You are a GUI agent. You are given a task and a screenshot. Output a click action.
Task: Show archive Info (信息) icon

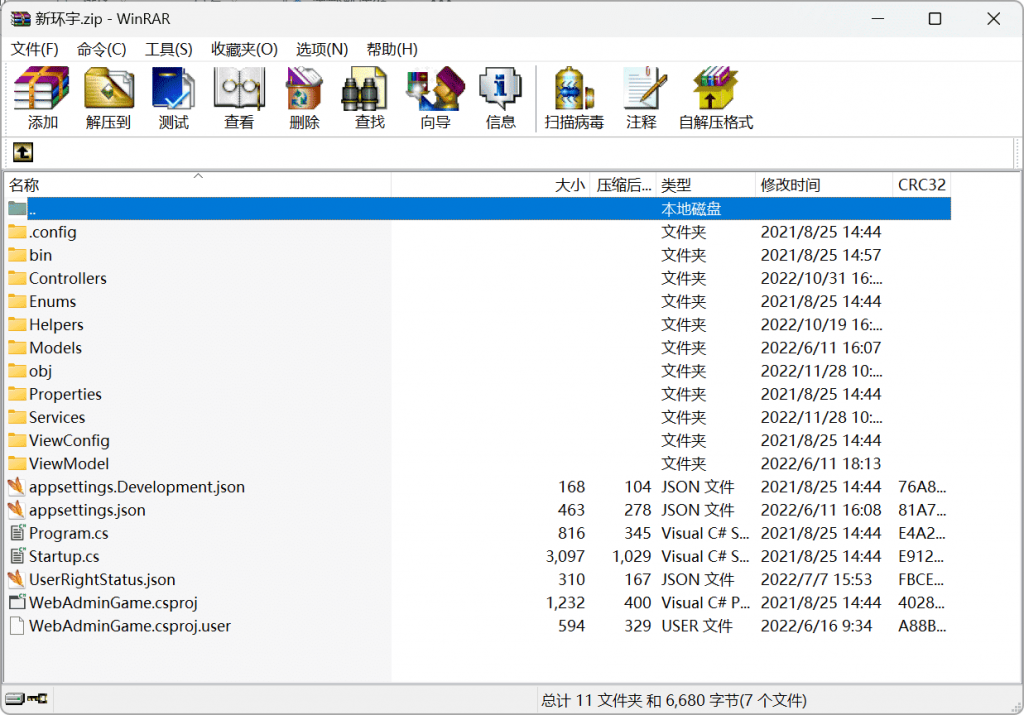point(500,98)
